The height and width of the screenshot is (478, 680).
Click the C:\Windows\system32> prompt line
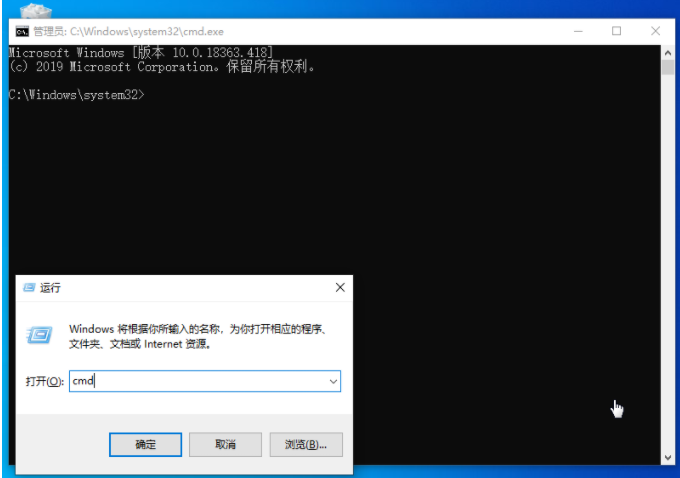point(77,94)
